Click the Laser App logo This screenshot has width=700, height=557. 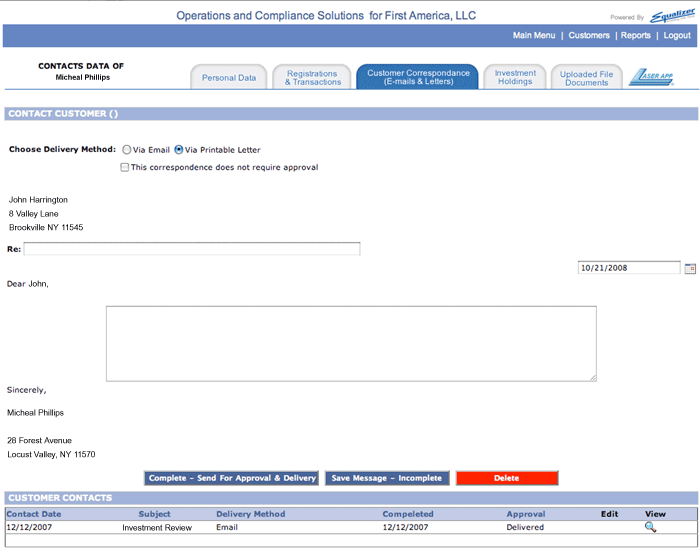click(x=651, y=77)
